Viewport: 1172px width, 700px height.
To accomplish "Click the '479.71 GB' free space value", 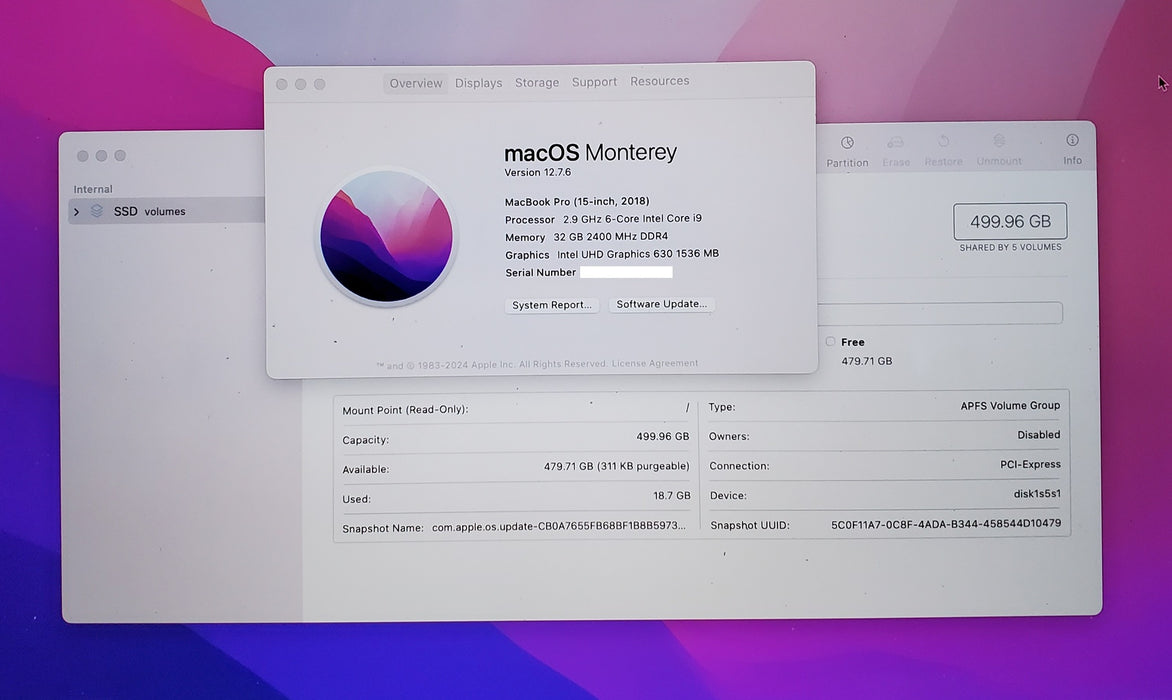I will [866, 361].
